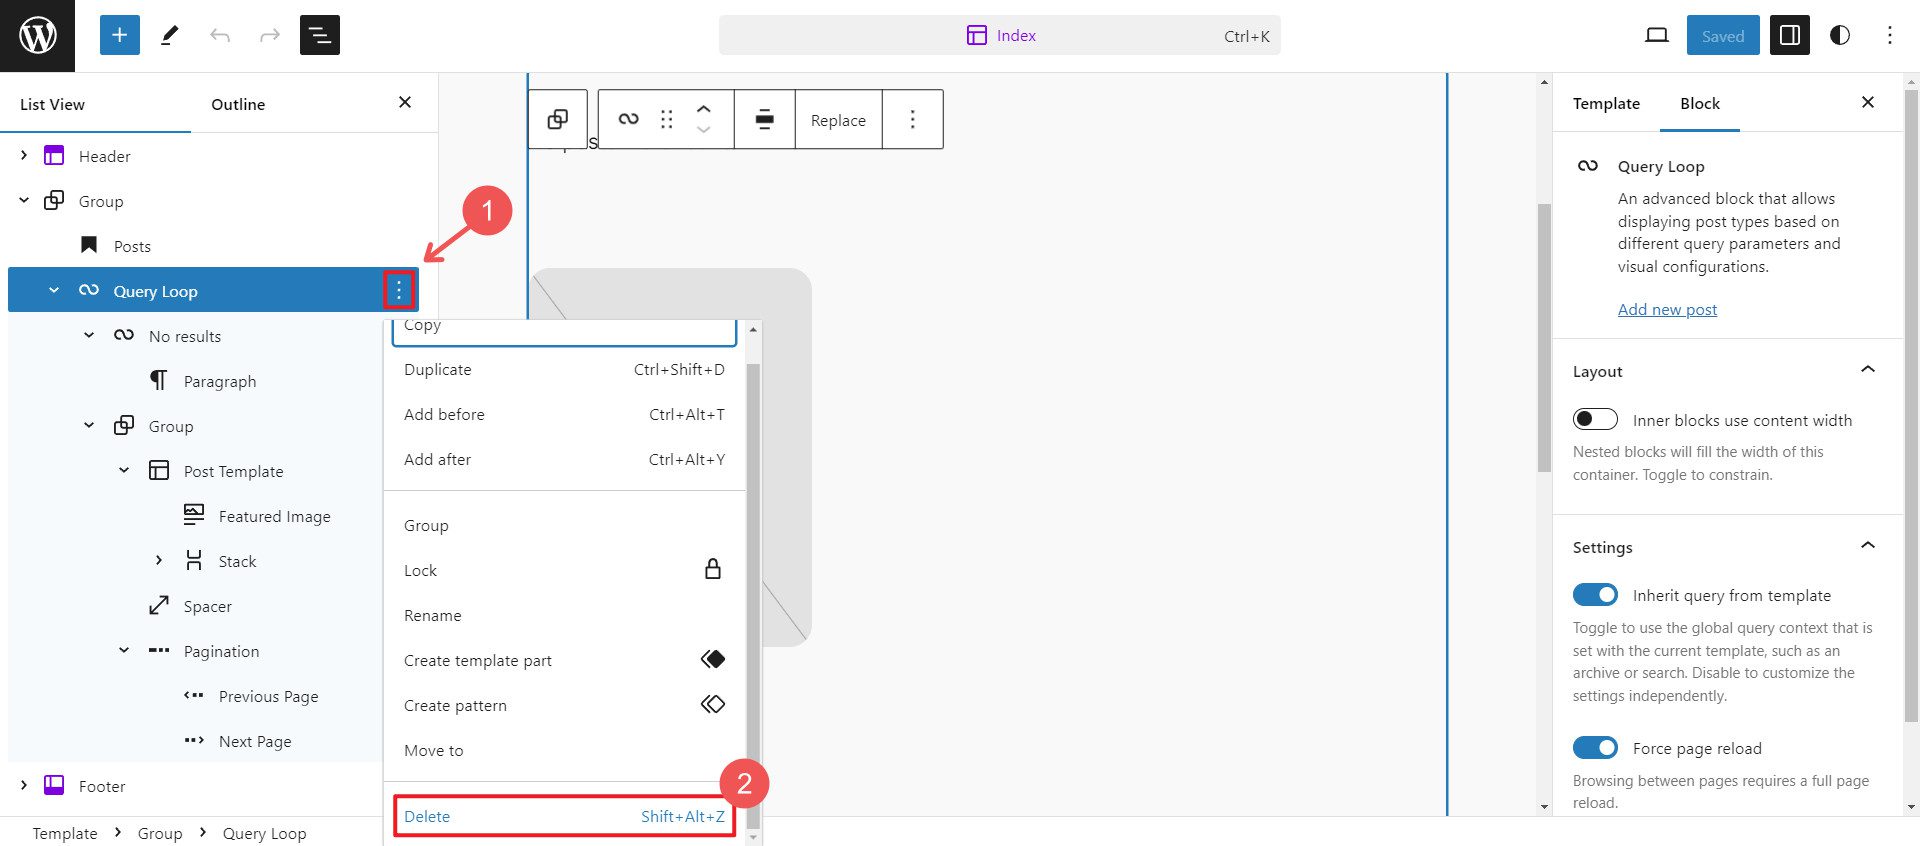The height and width of the screenshot is (846, 1920).
Task: Choose Add before in the menu
Action: point(564,414)
